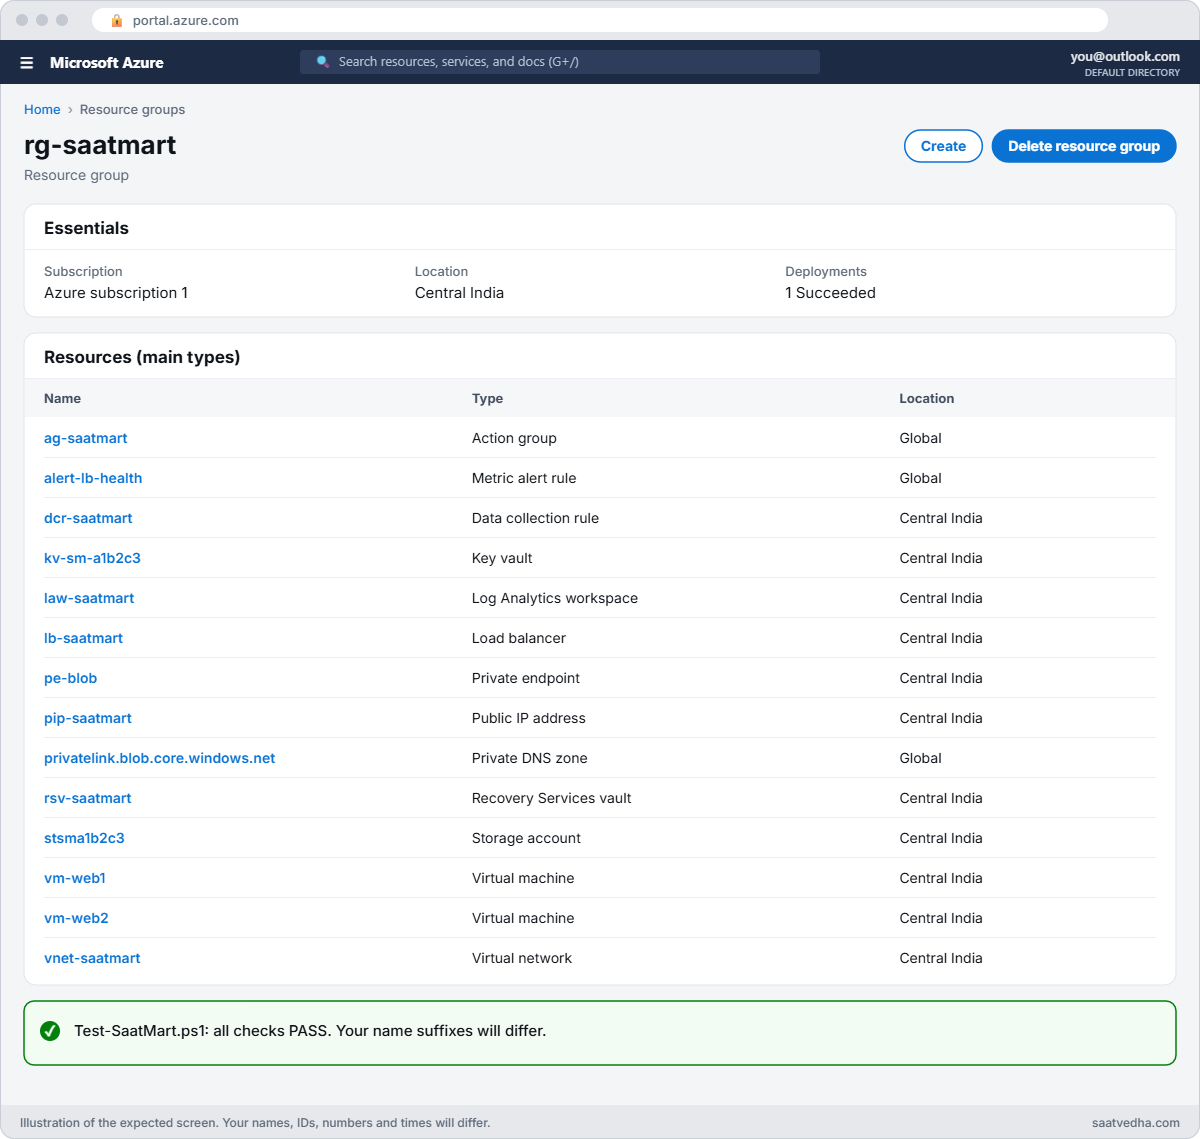Click the 'Private endpoint' type cell

coord(526,678)
